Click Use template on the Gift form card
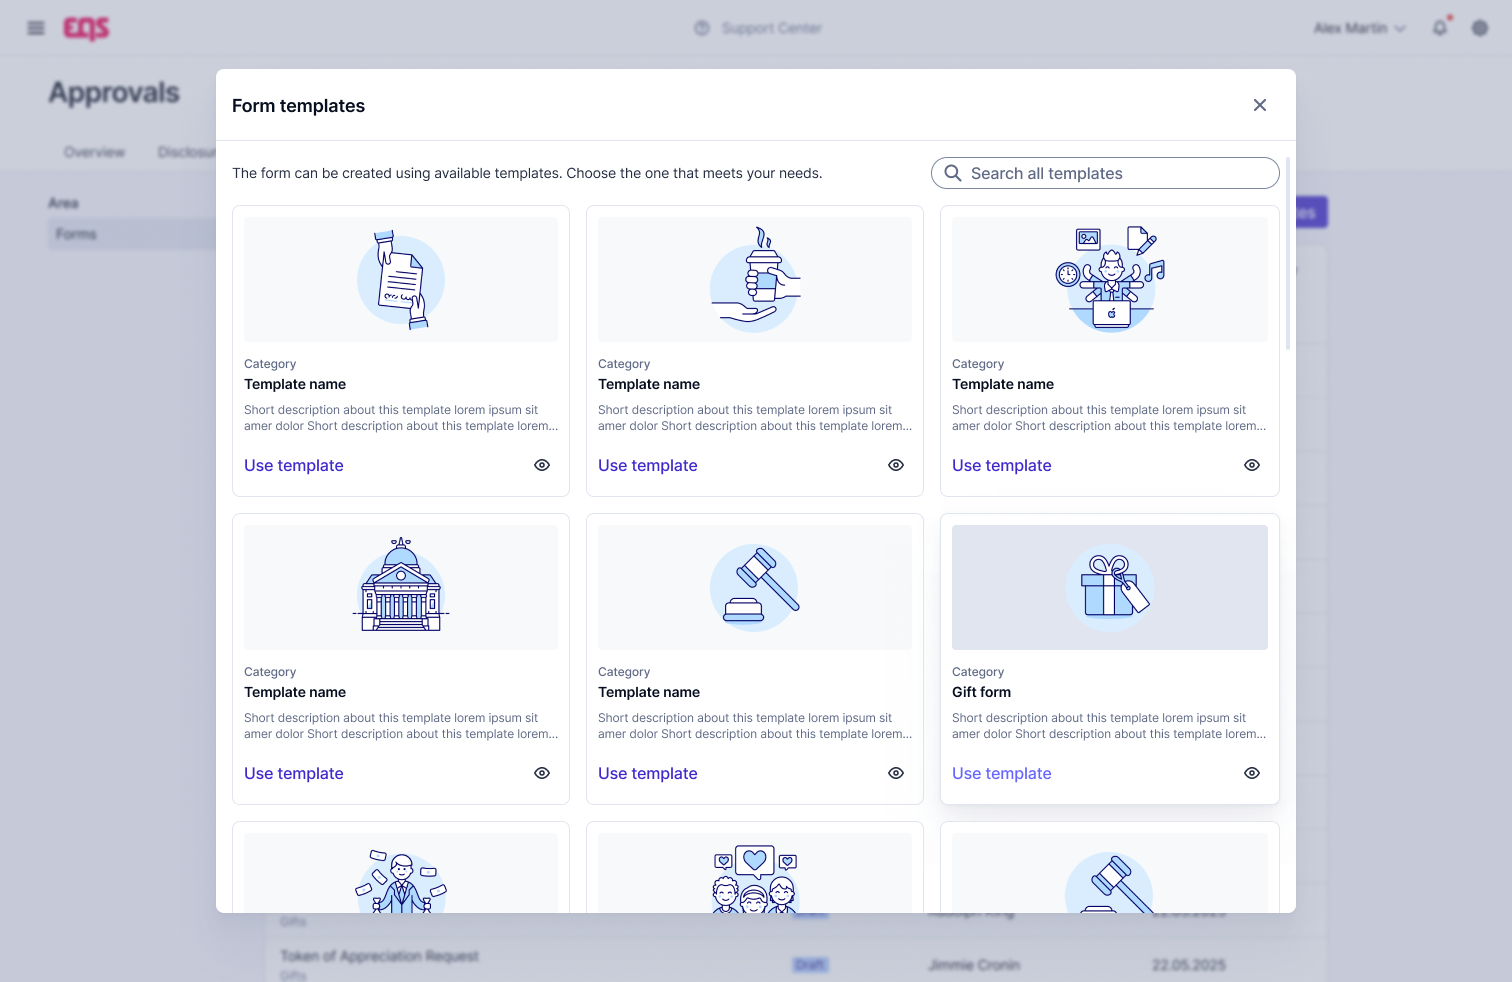This screenshot has height=982, width=1512. [x=1001, y=773]
